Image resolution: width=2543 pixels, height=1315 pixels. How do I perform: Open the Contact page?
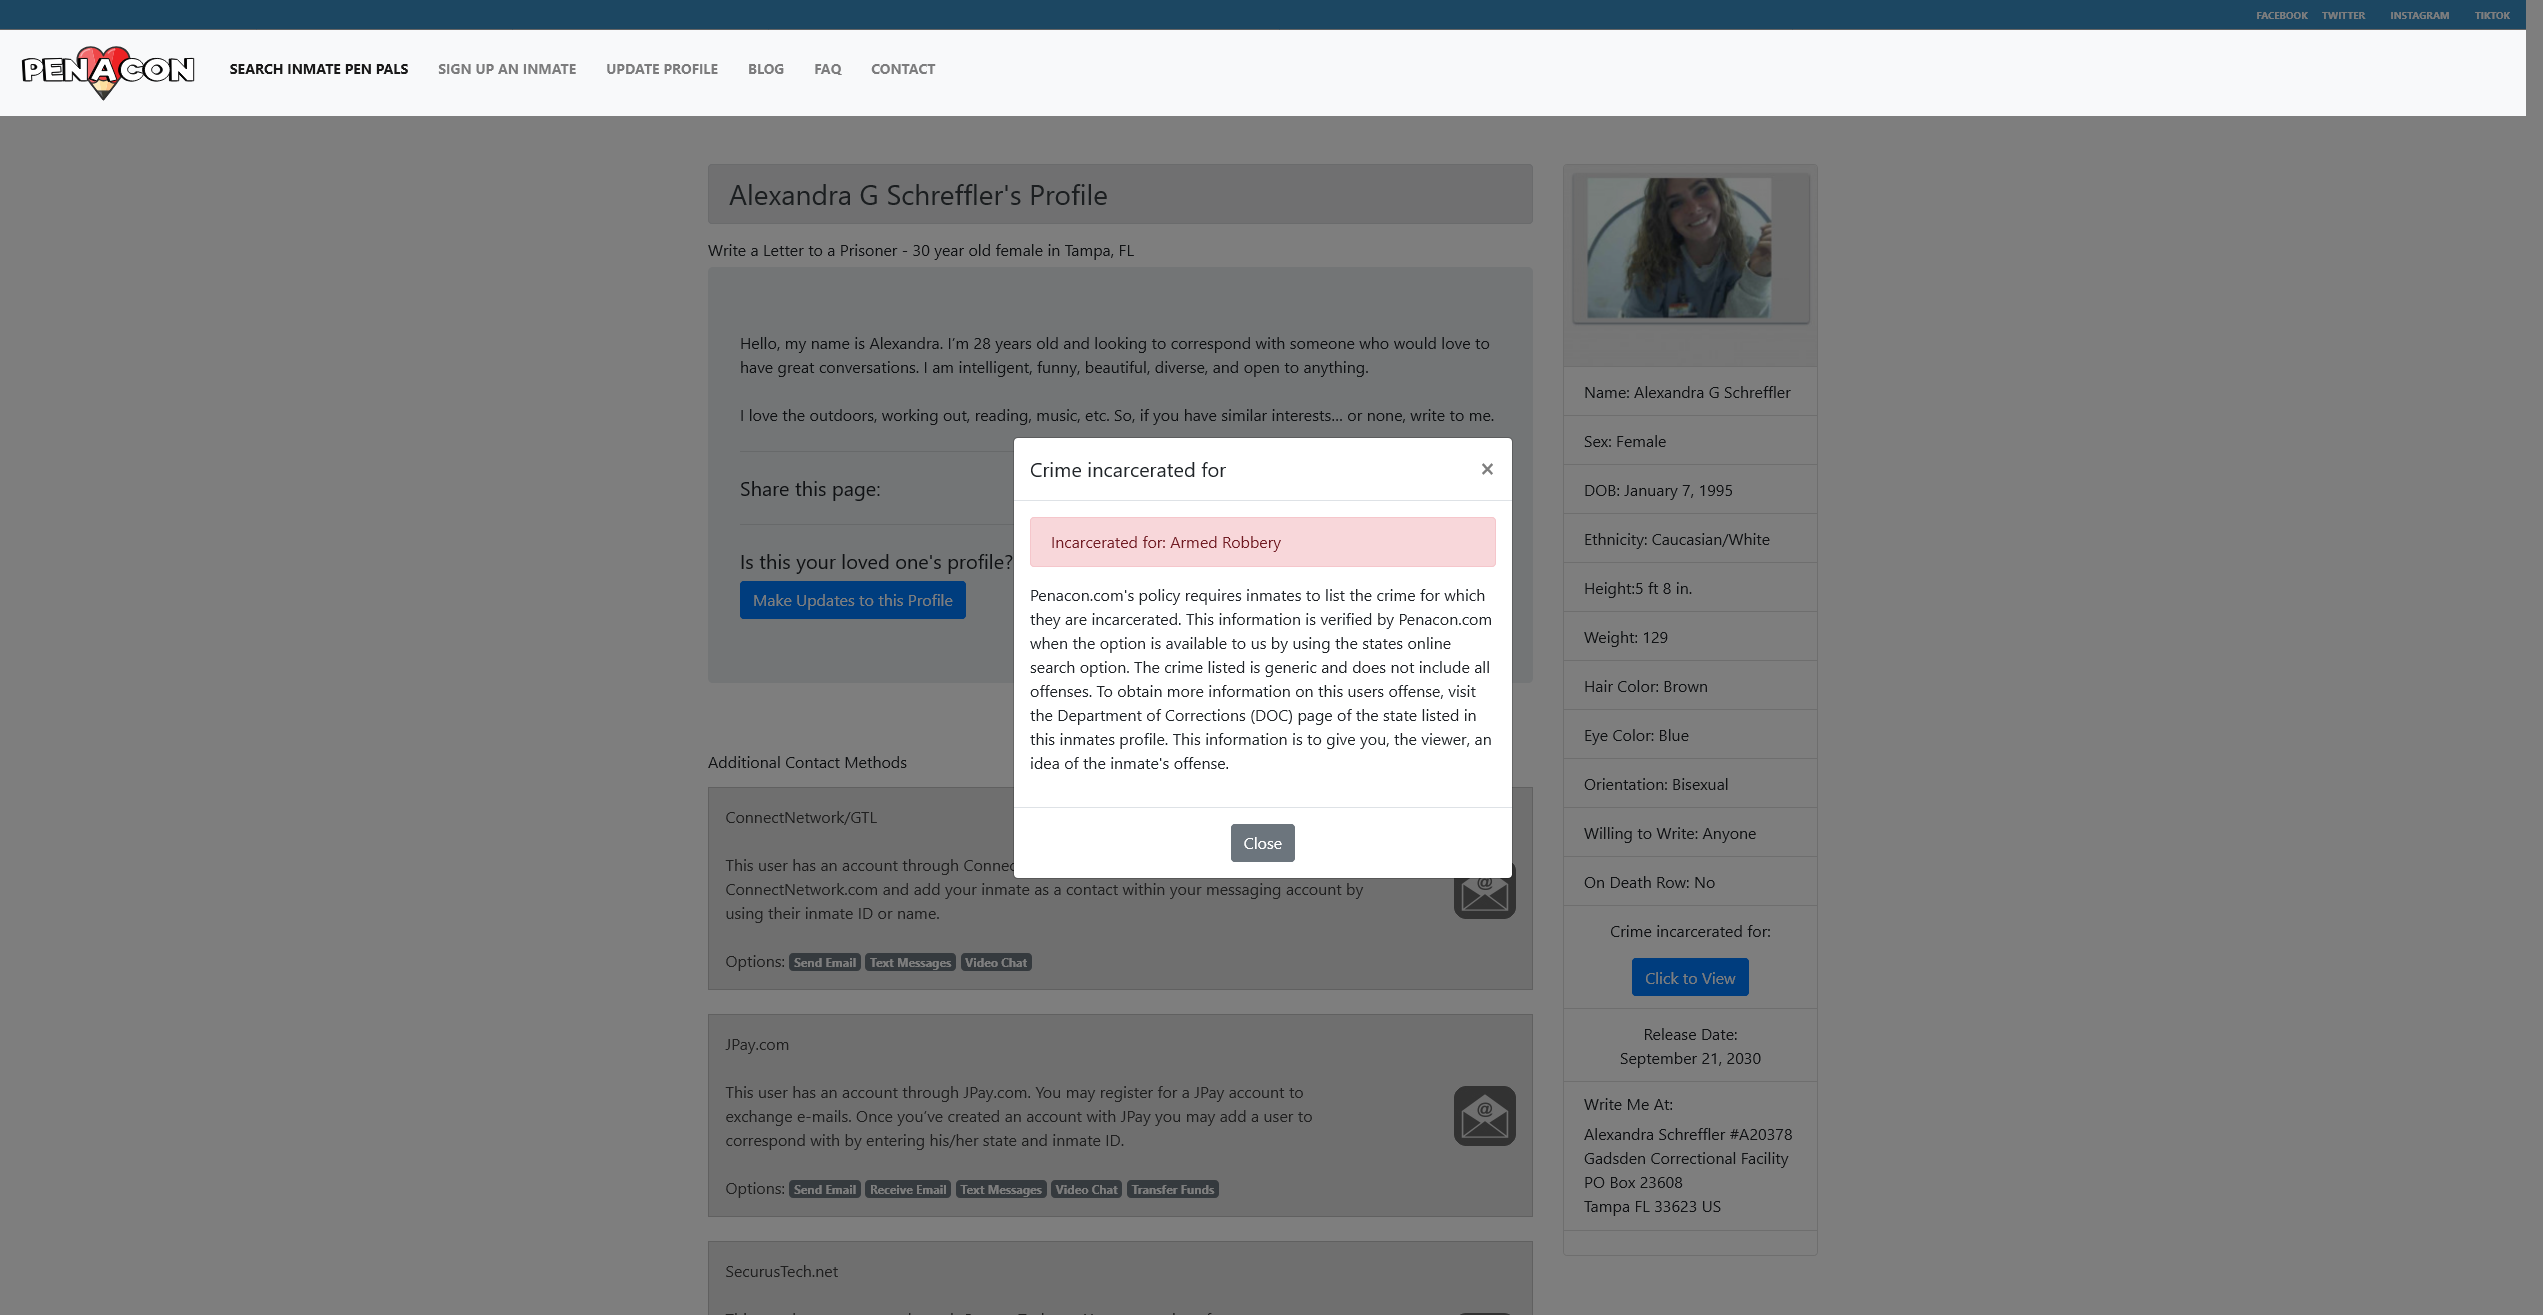click(x=902, y=69)
